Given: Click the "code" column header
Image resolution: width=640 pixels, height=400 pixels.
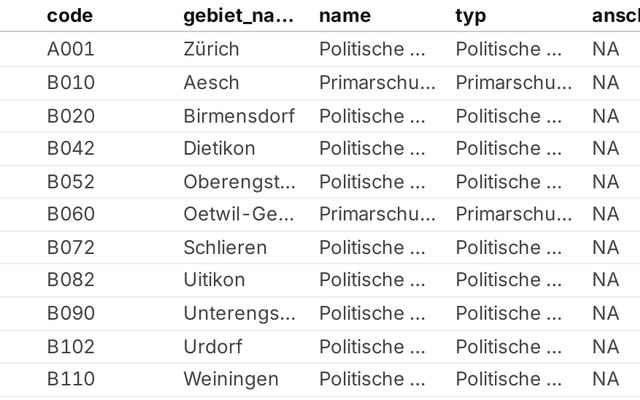Looking at the screenshot, I should (70, 16).
